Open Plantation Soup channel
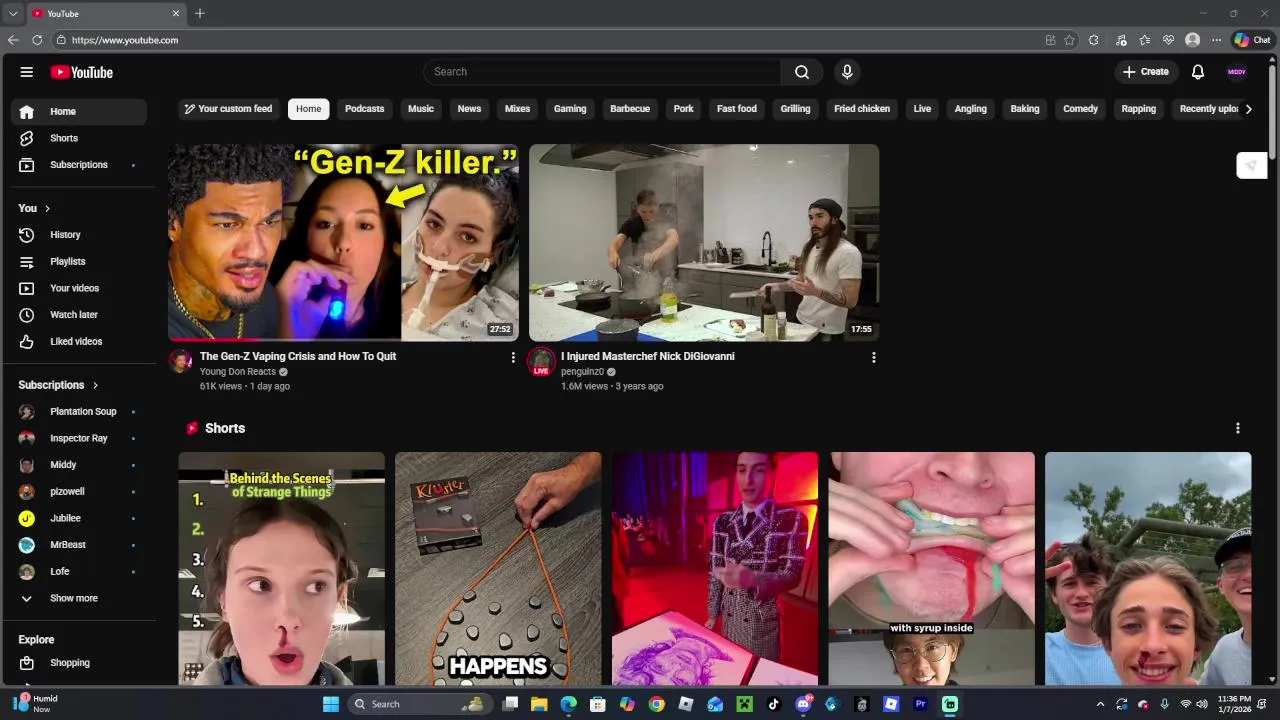The image size is (1280, 720). [79, 412]
